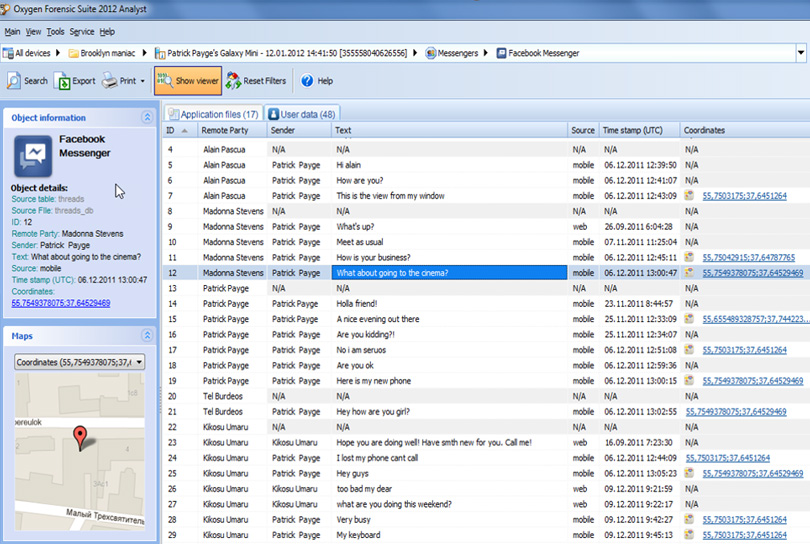Click the large Facebook Messenger icon
The height and width of the screenshot is (544, 810).
33,156
